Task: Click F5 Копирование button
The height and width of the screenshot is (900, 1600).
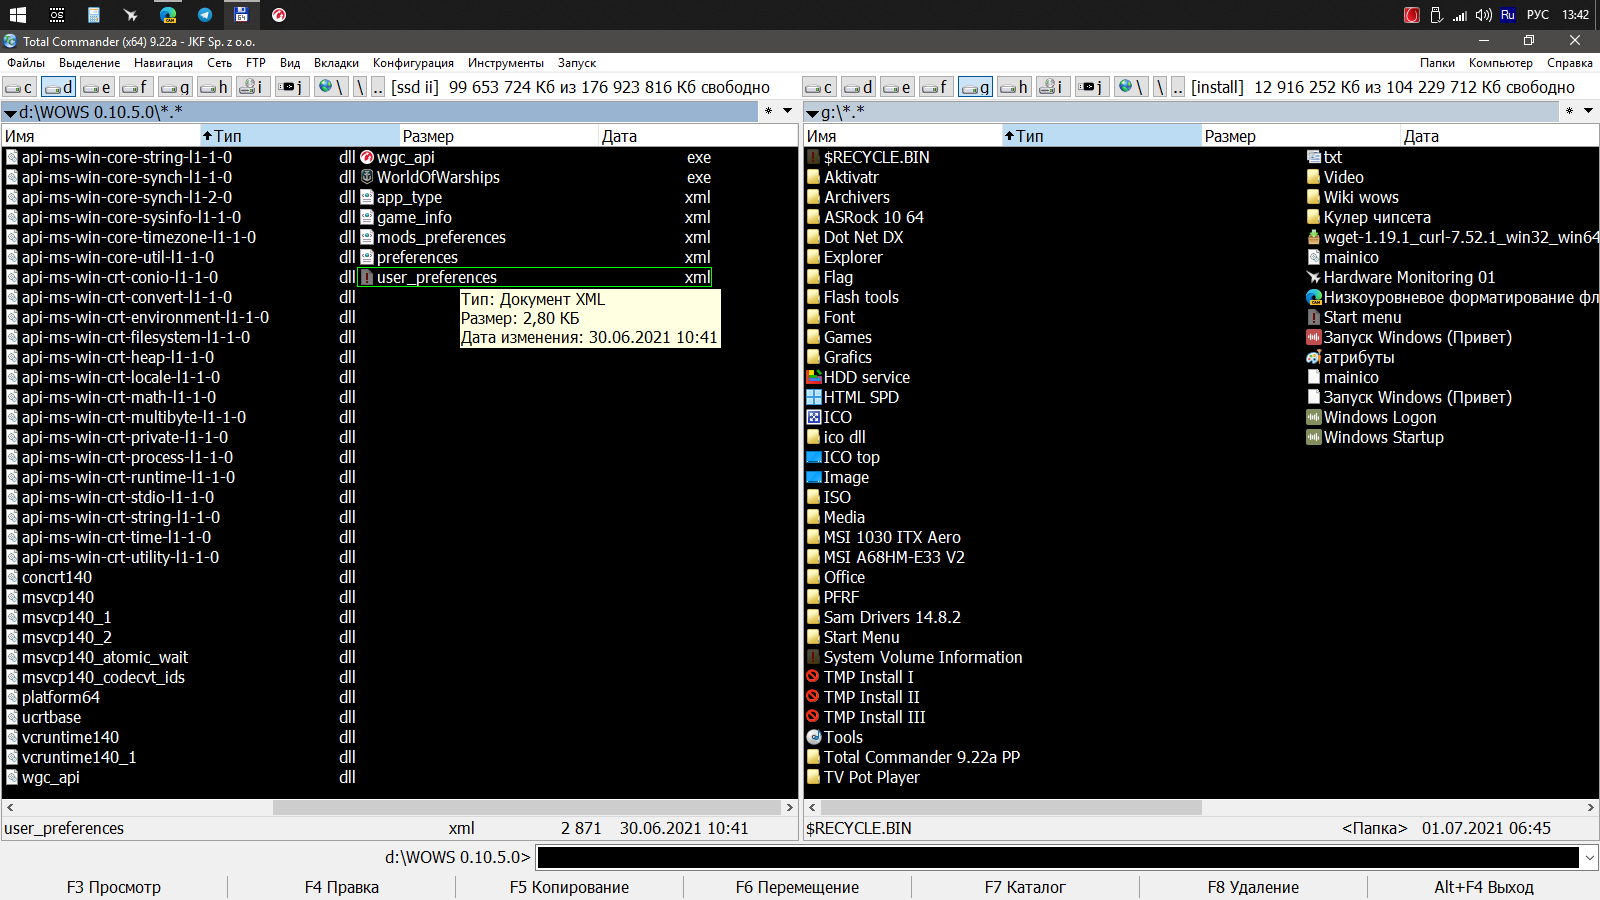Action: pos(569,887)
